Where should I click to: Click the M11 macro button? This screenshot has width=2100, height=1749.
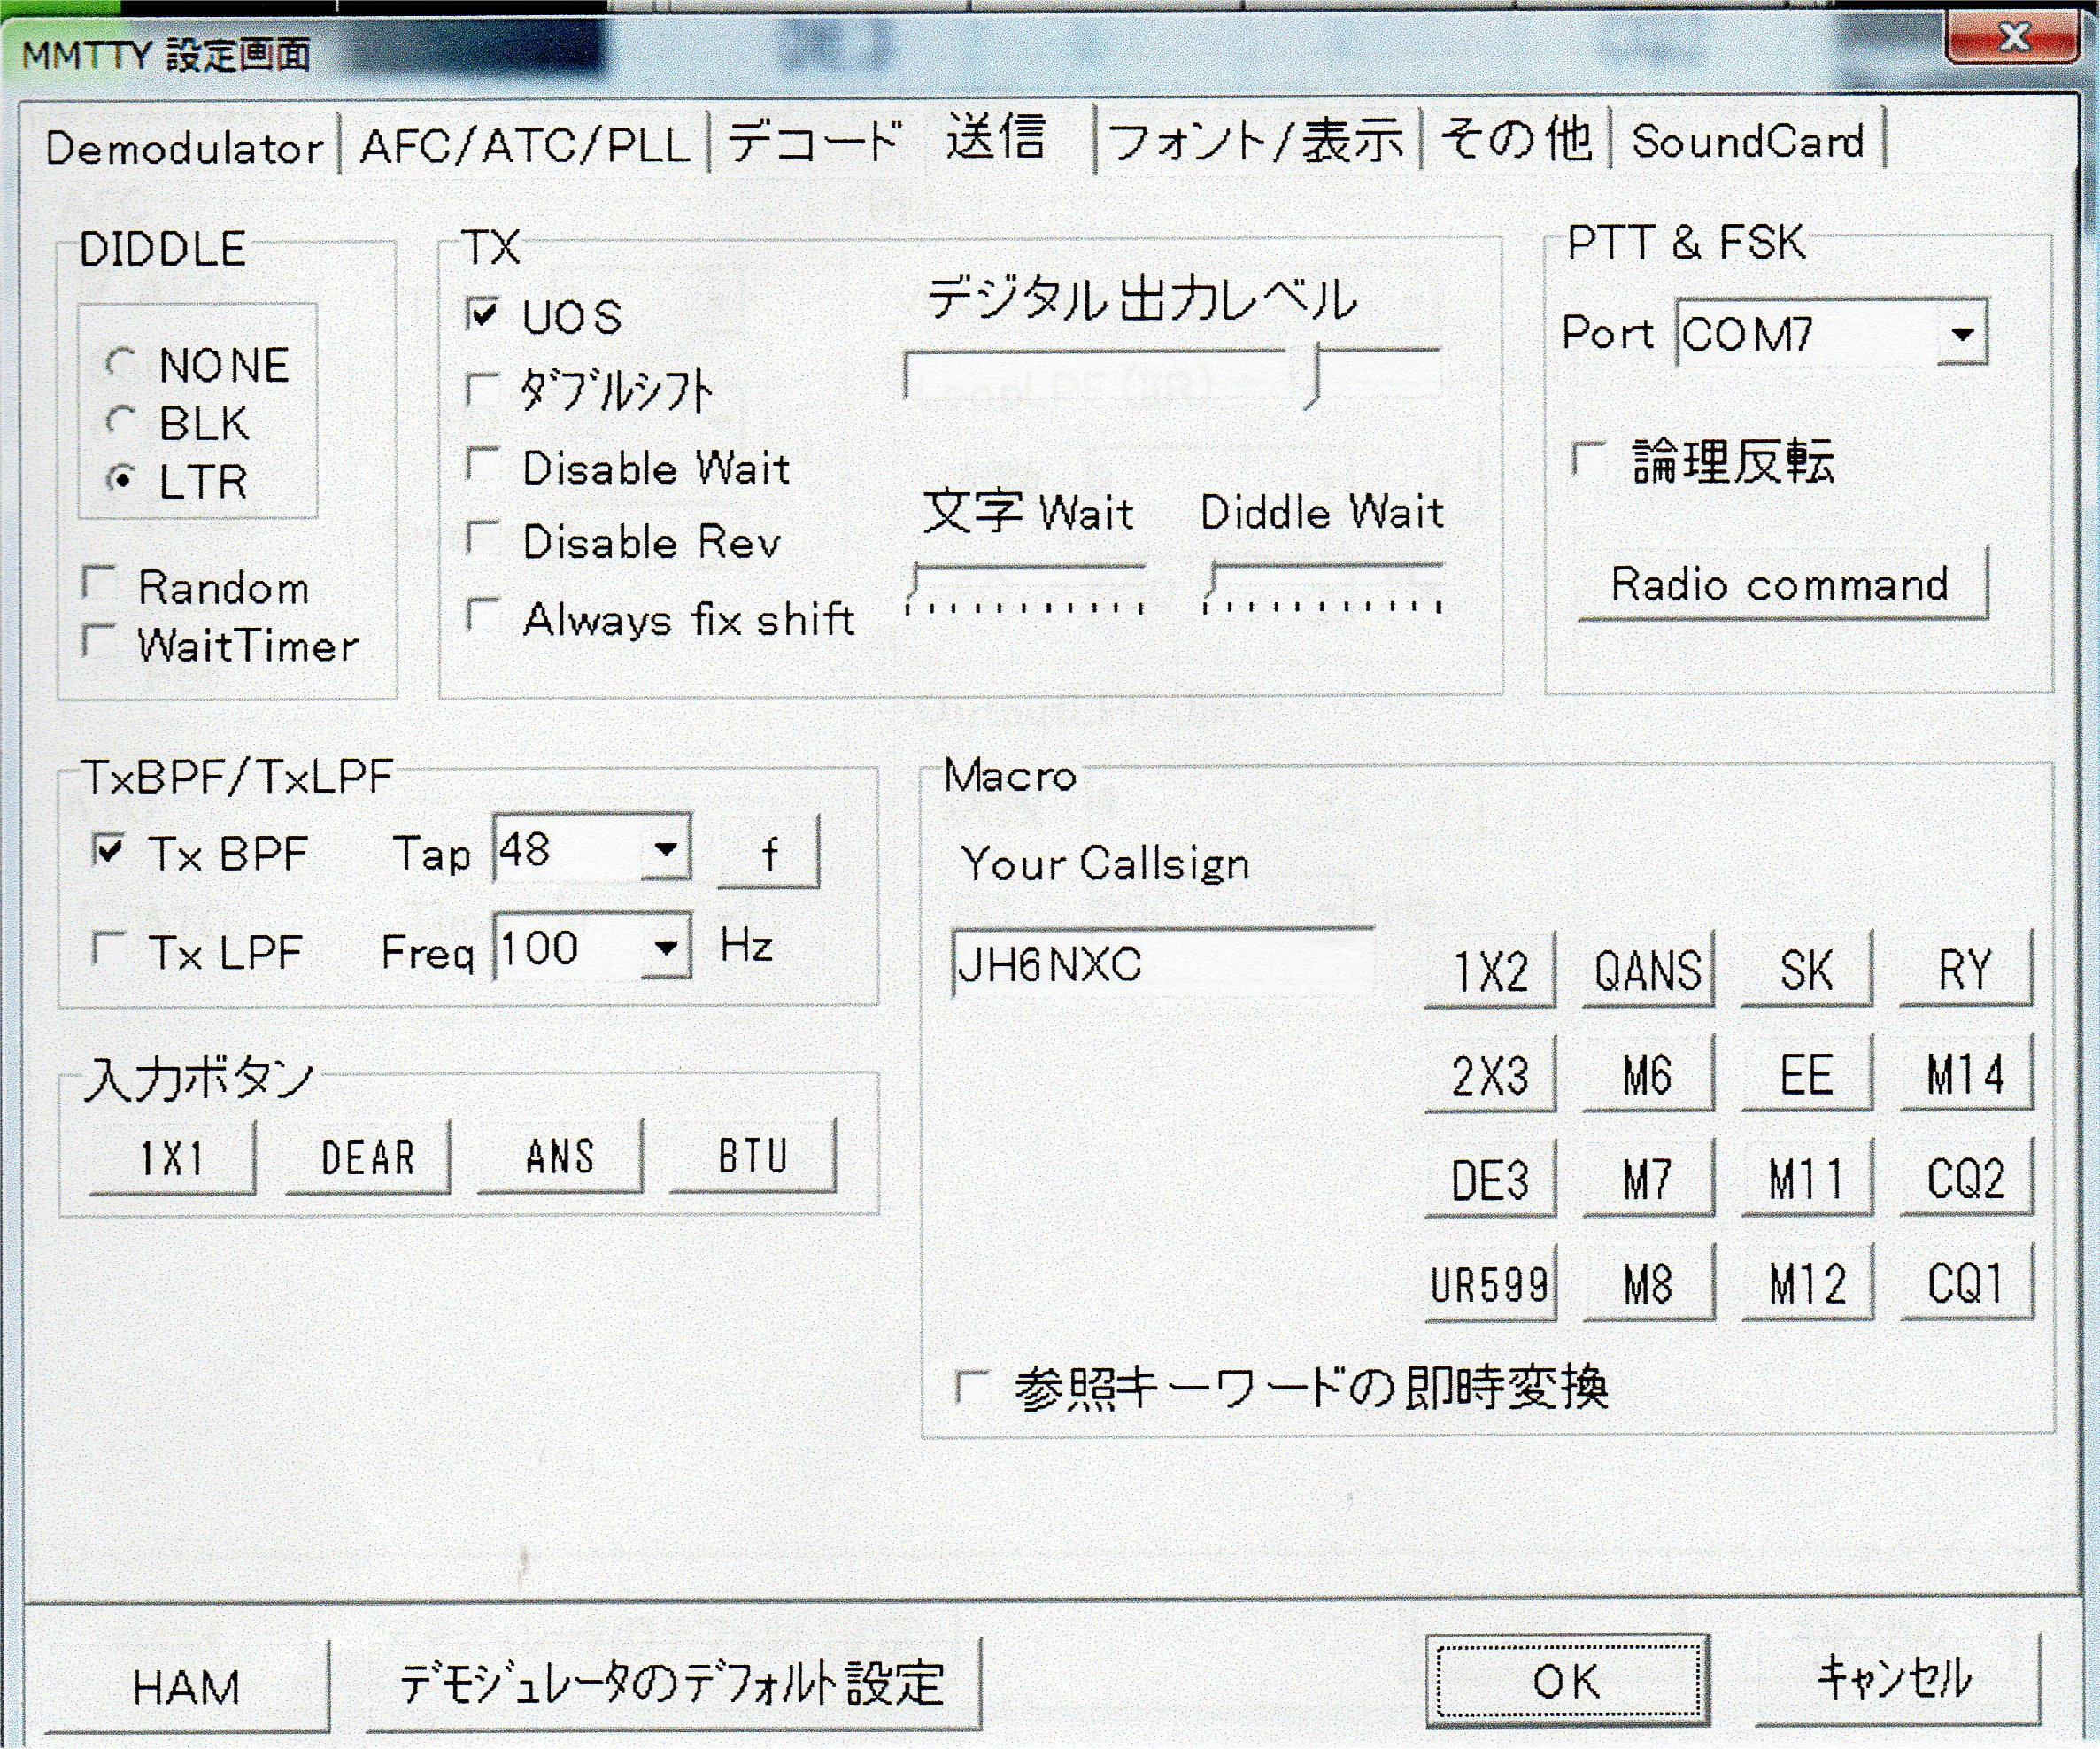tap(1806, 1179)
